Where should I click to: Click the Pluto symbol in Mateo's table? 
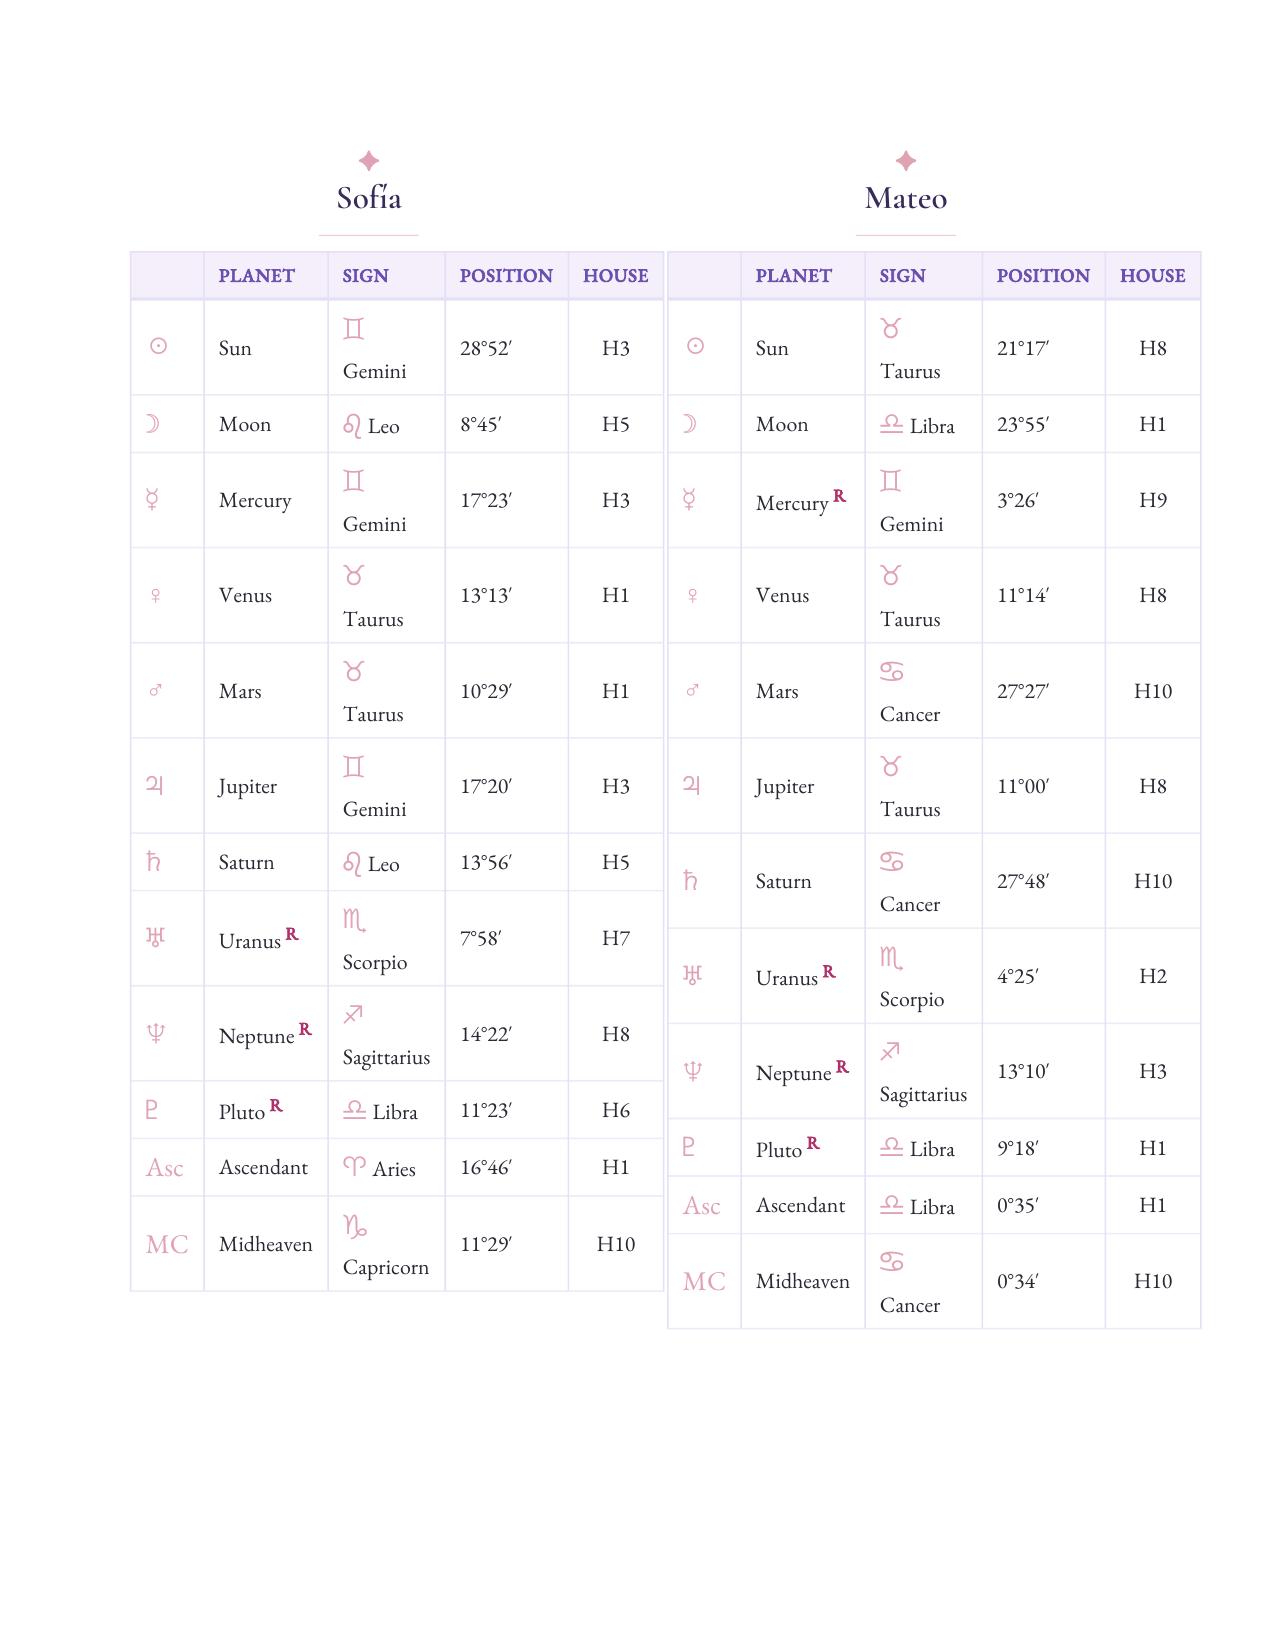[688, 1146]
